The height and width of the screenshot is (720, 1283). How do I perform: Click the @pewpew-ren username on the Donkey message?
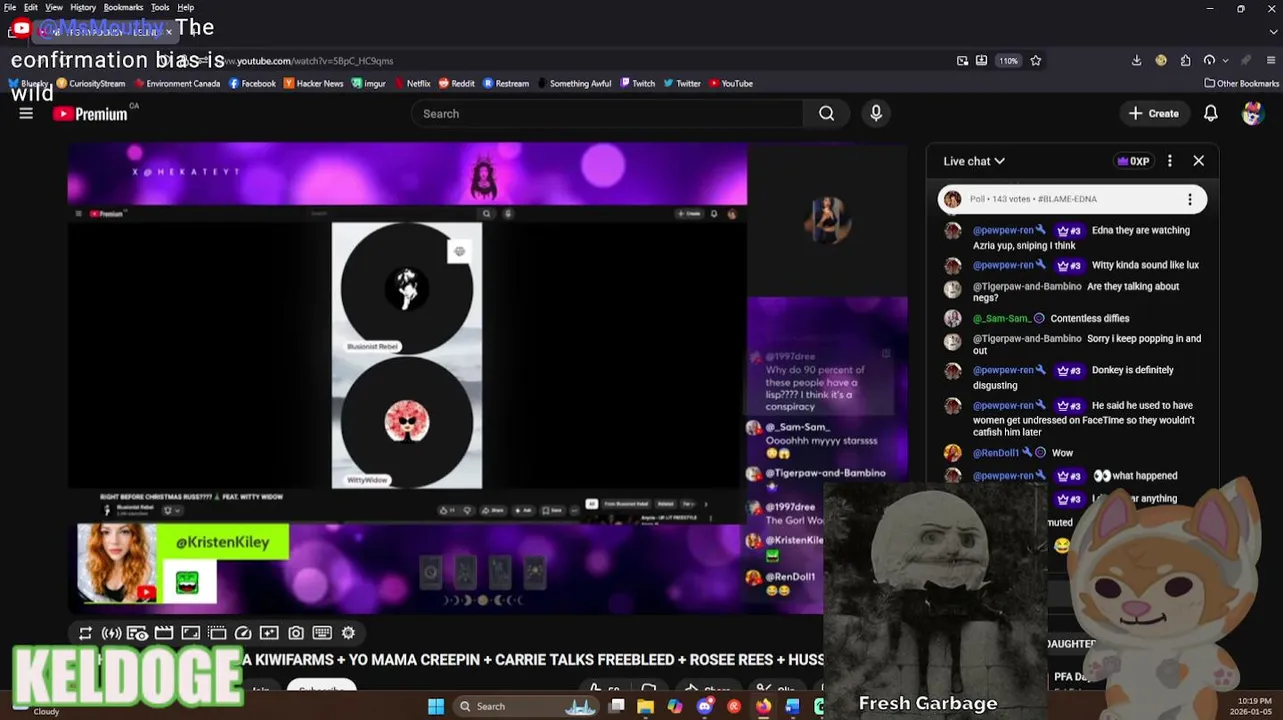(1003, 370)
